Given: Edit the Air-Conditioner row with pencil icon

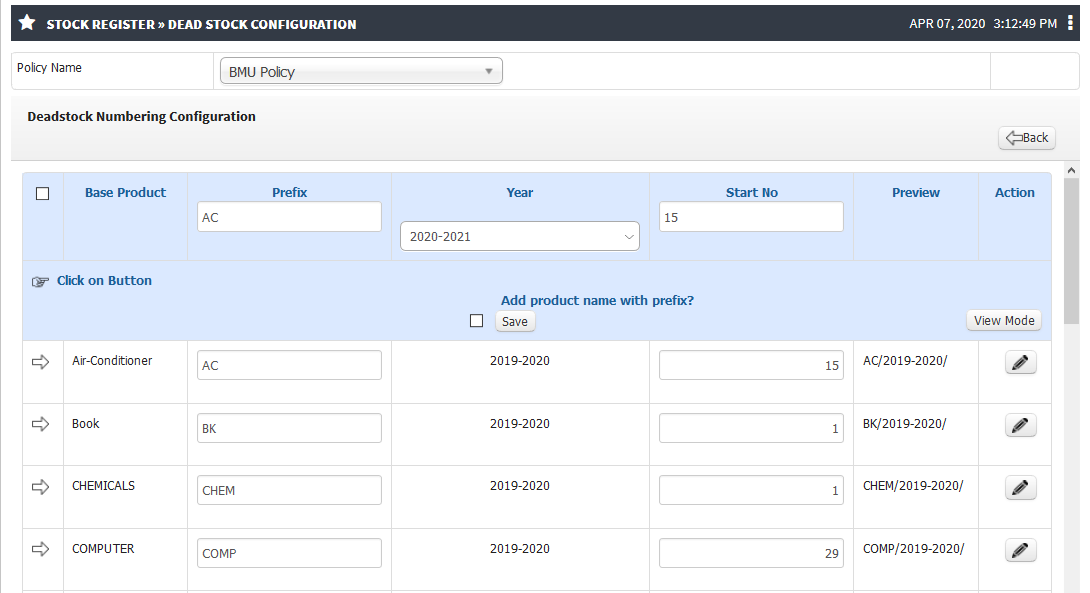Looking at the screenshot, I should (x=1020, y=362).
